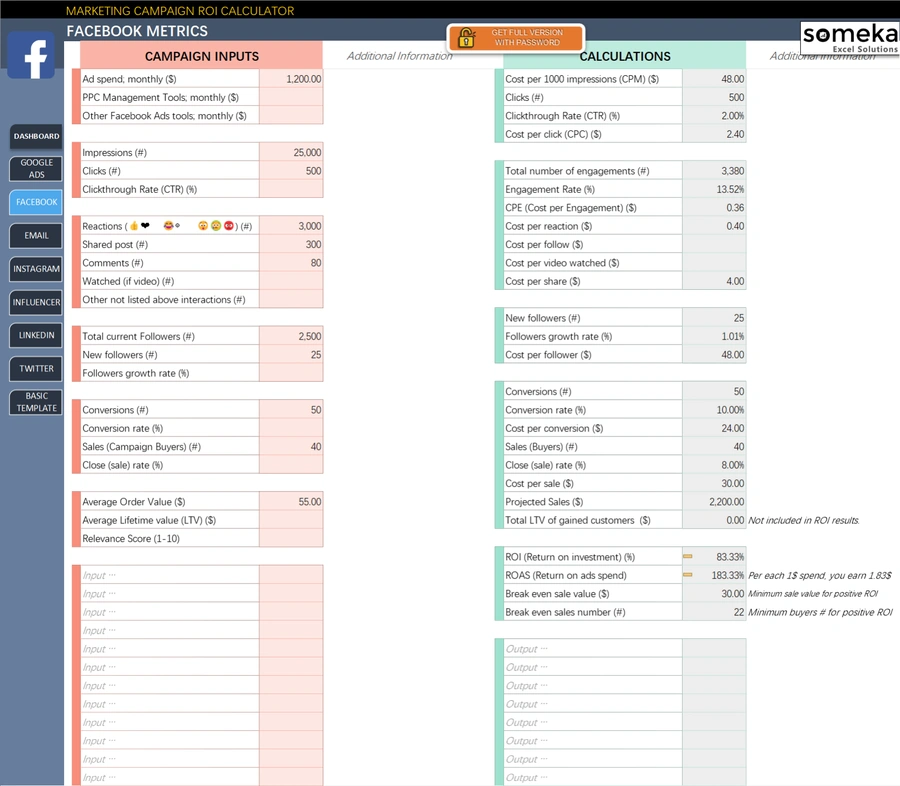Select the Close (sale) rate input cell
This screenshot has width=900, height=786.
(291, 464)
